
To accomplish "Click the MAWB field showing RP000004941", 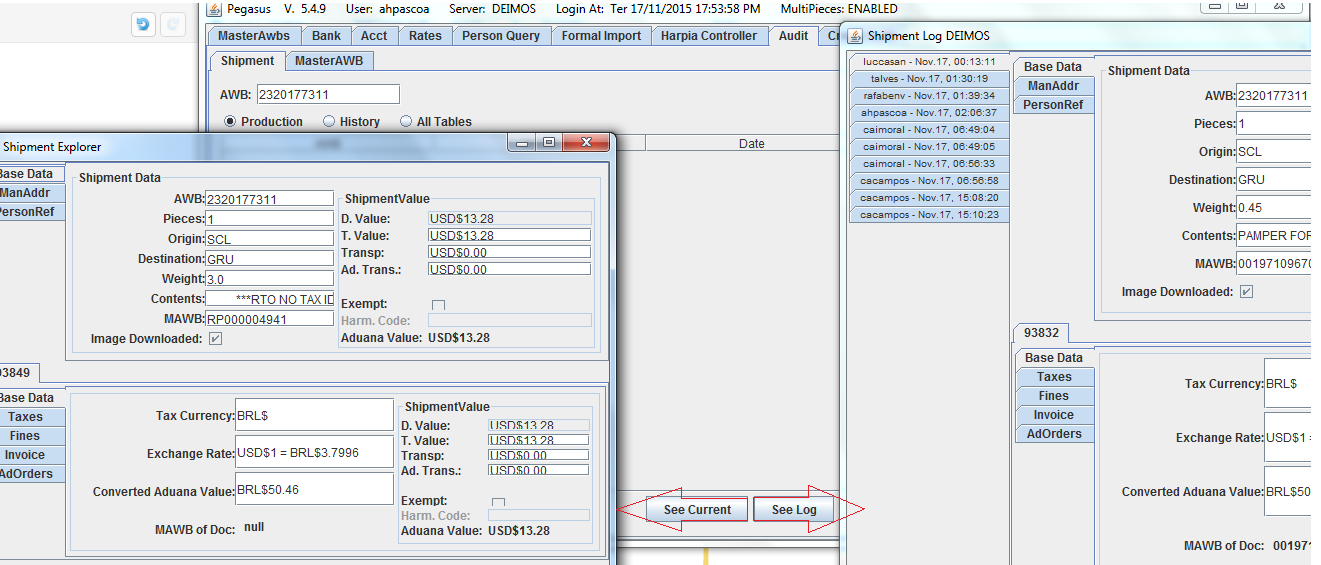I will [269, 319].
